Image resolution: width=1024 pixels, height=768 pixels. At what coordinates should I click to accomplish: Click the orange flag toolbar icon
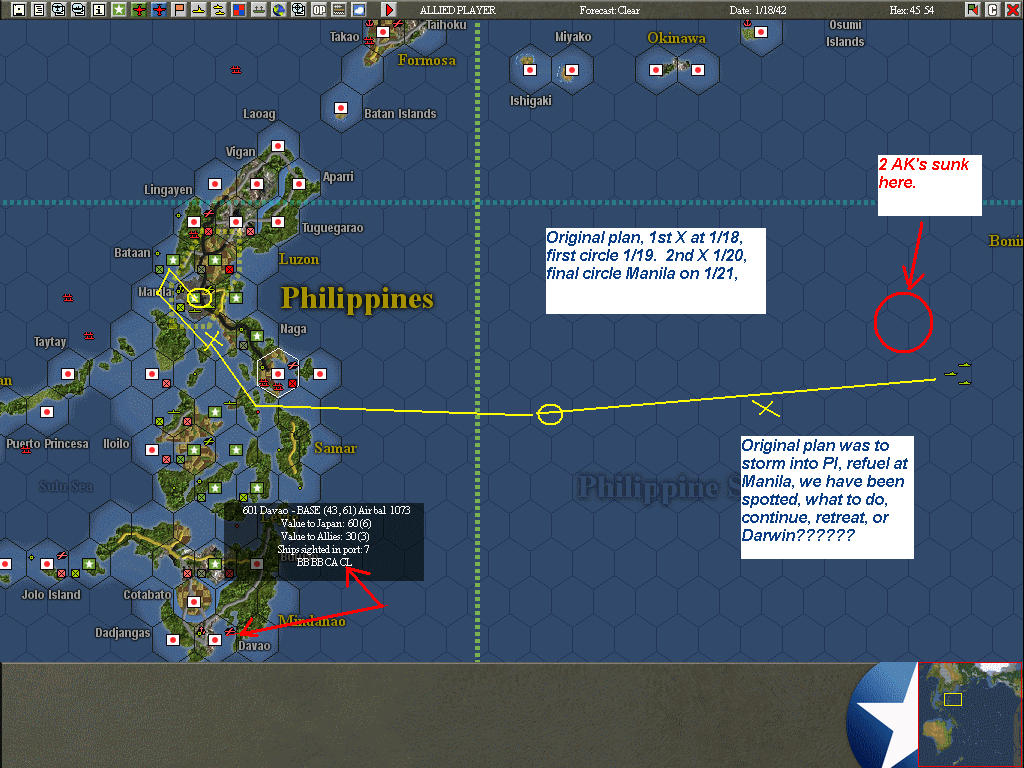[179, 9]
